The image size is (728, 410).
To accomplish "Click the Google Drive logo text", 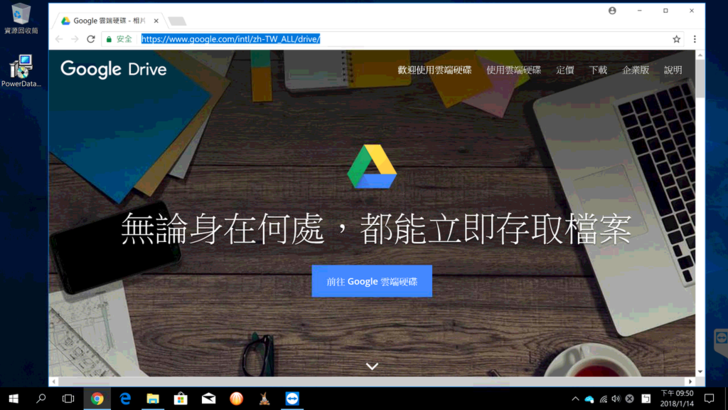I will 113,69.
